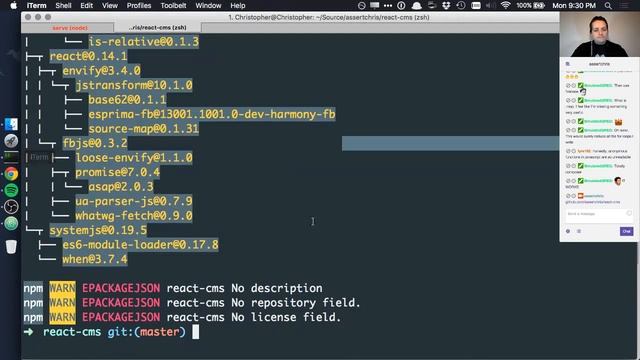Open the Wi-Fi status menu
The image size is (640, 360).
coord(505,5)
